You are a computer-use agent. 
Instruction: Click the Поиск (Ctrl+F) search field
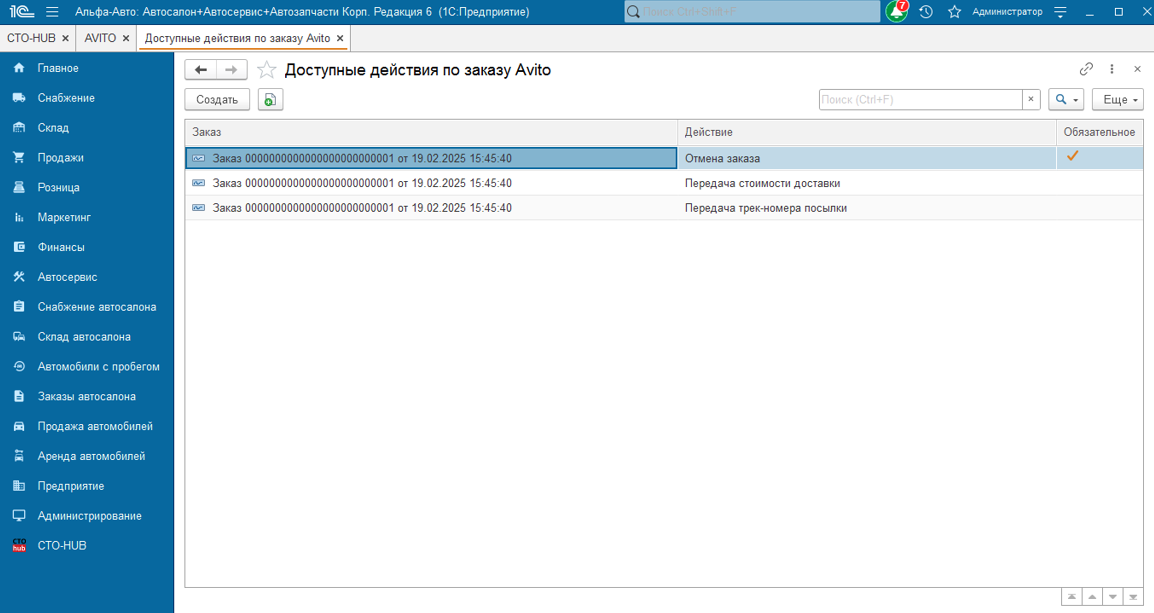pos(921,99)
